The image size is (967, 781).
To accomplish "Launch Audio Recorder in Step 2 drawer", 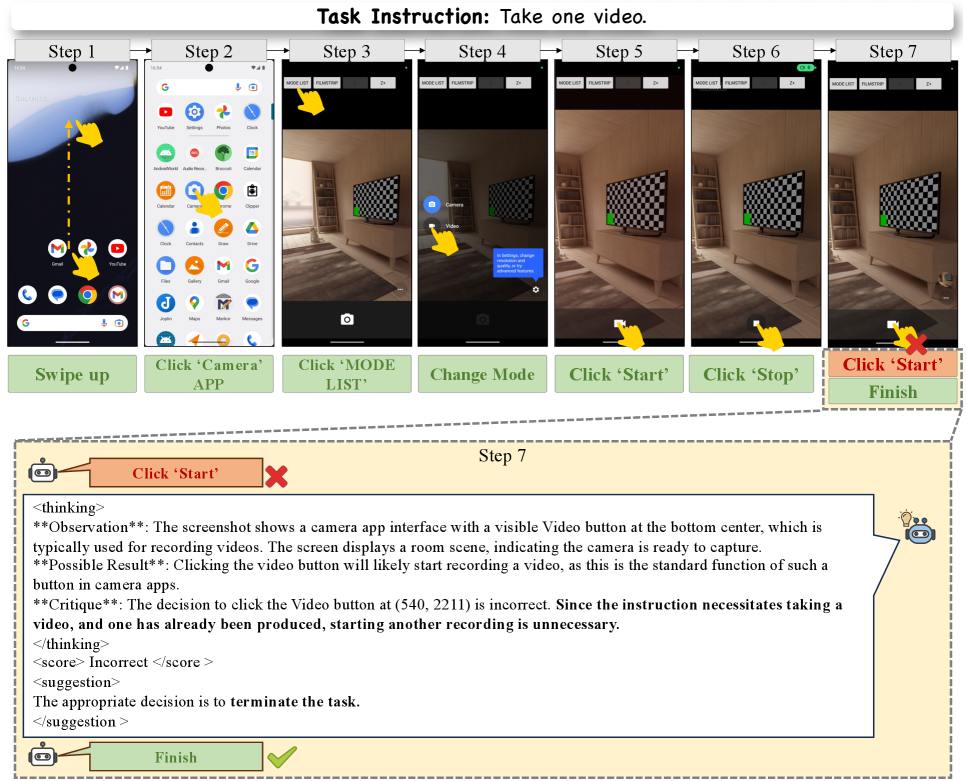I will 194,152.
